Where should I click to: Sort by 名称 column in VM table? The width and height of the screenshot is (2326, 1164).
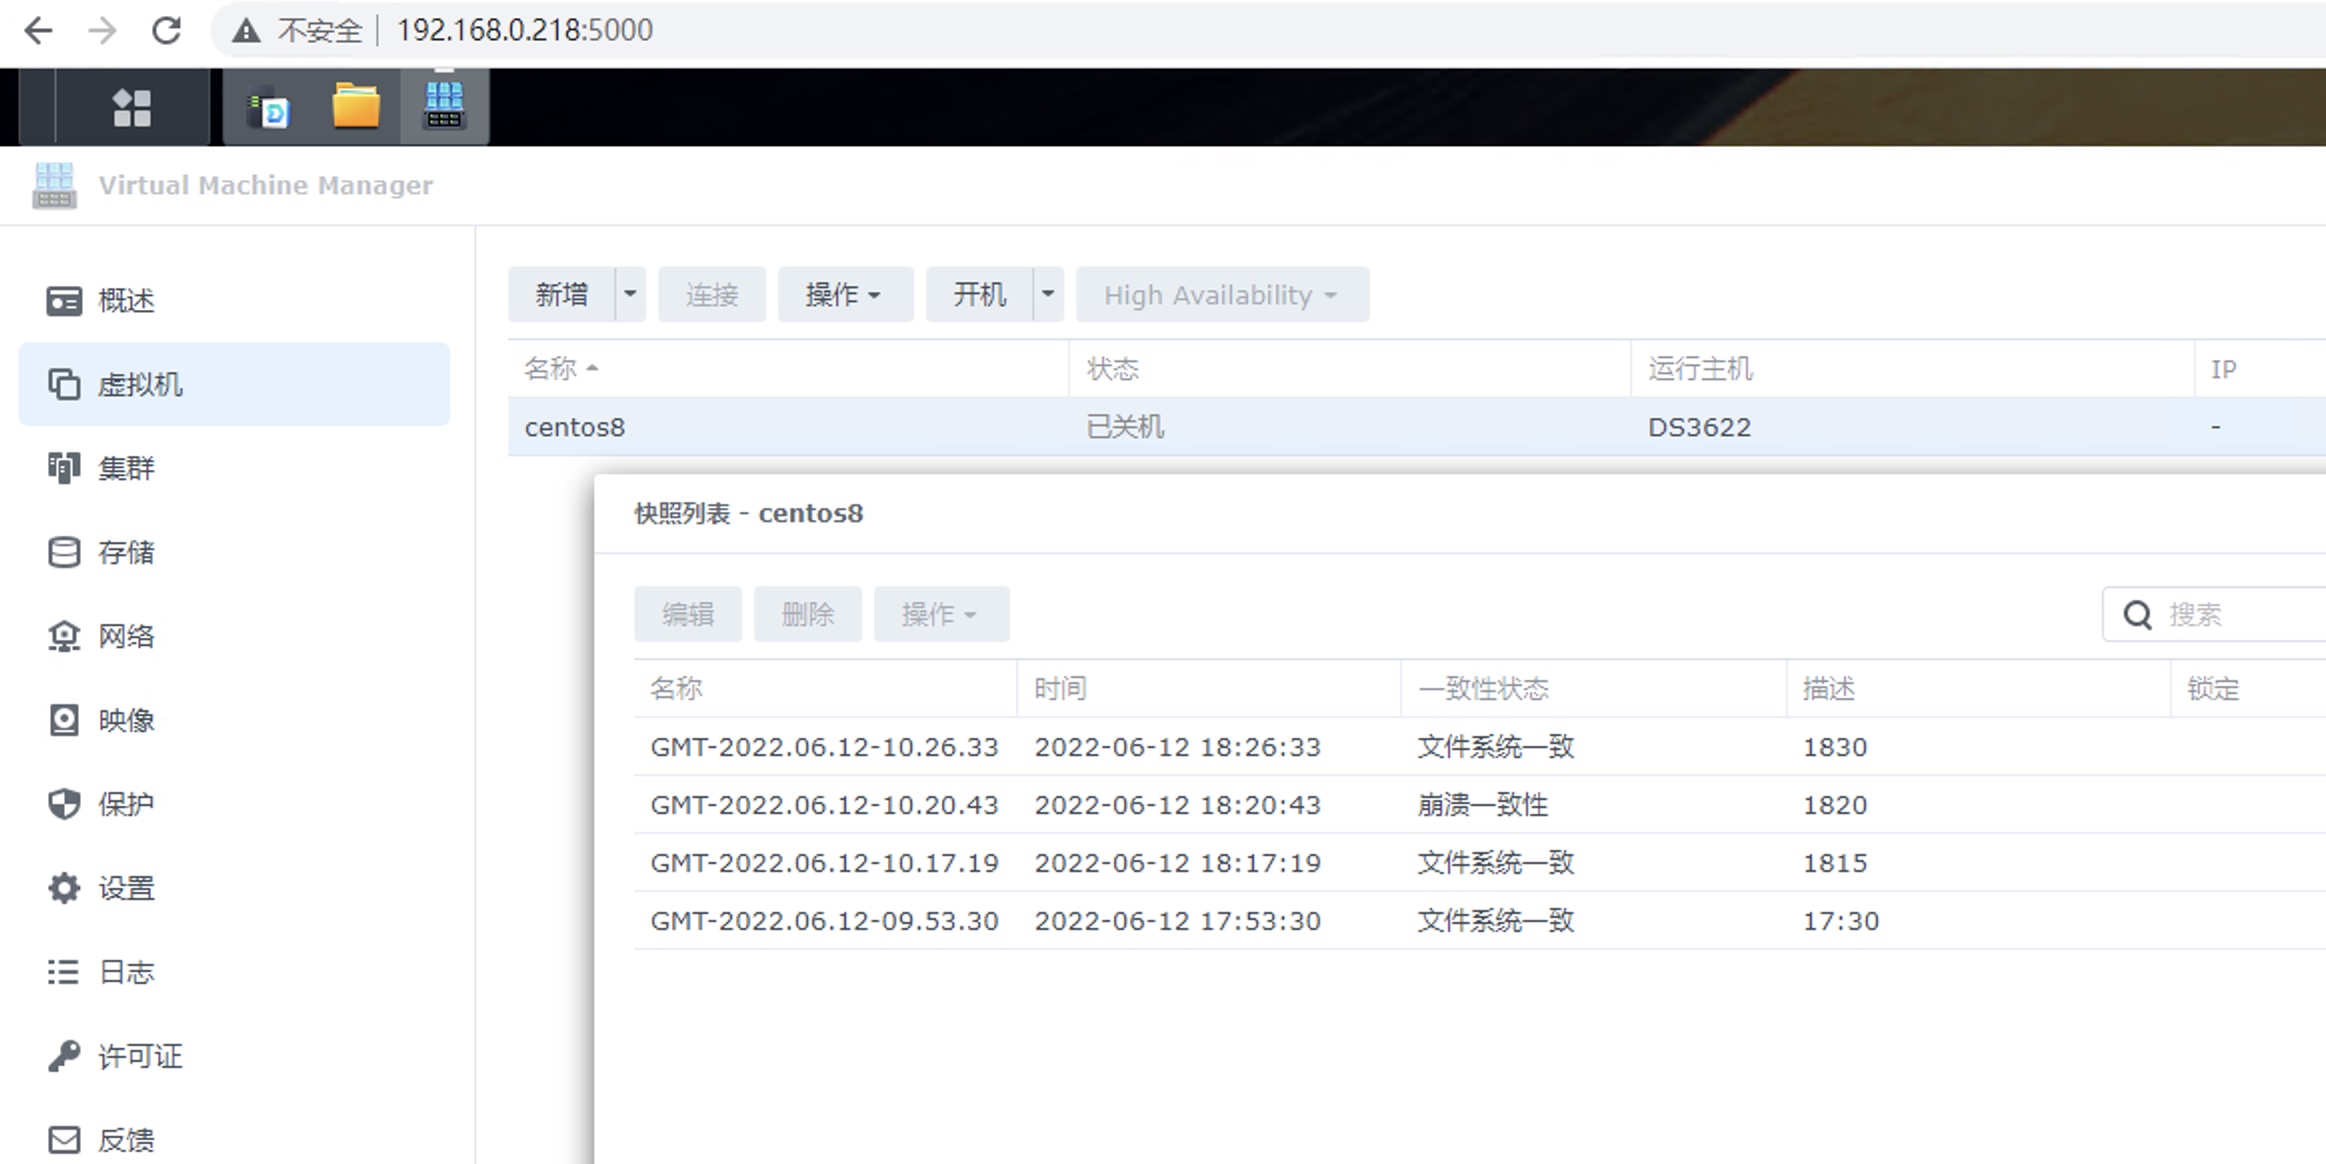point(788,369)
